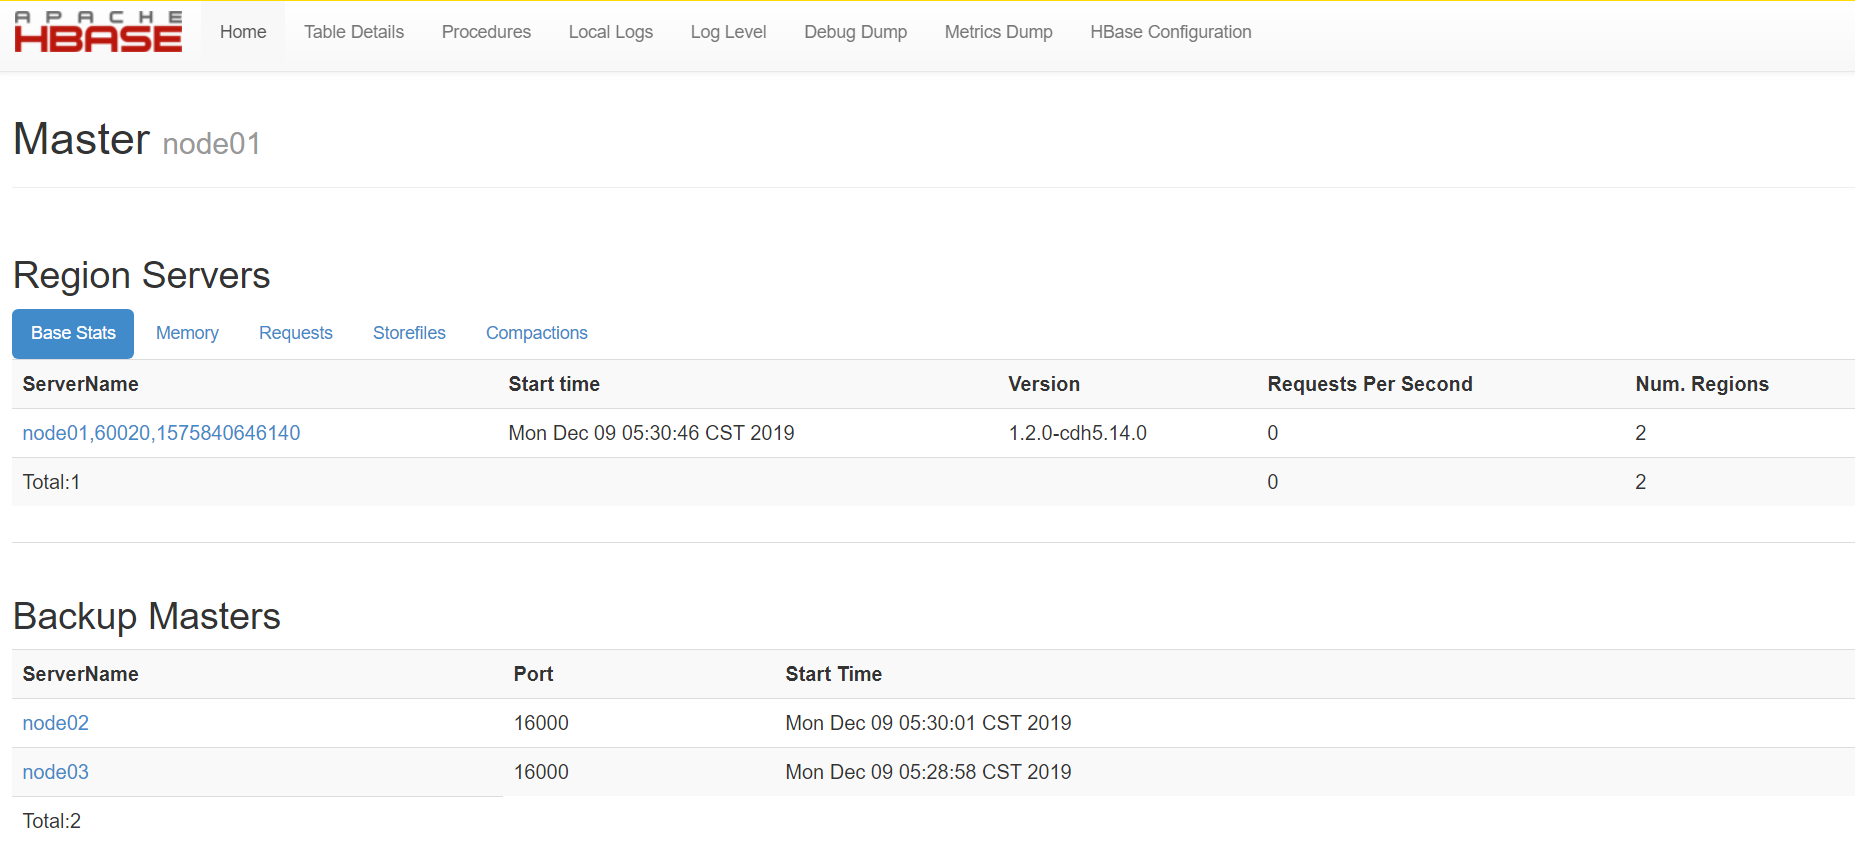Switch to the Compactions tab
Viewport: 1855px width, 847px height.
(x=536, y=333)
